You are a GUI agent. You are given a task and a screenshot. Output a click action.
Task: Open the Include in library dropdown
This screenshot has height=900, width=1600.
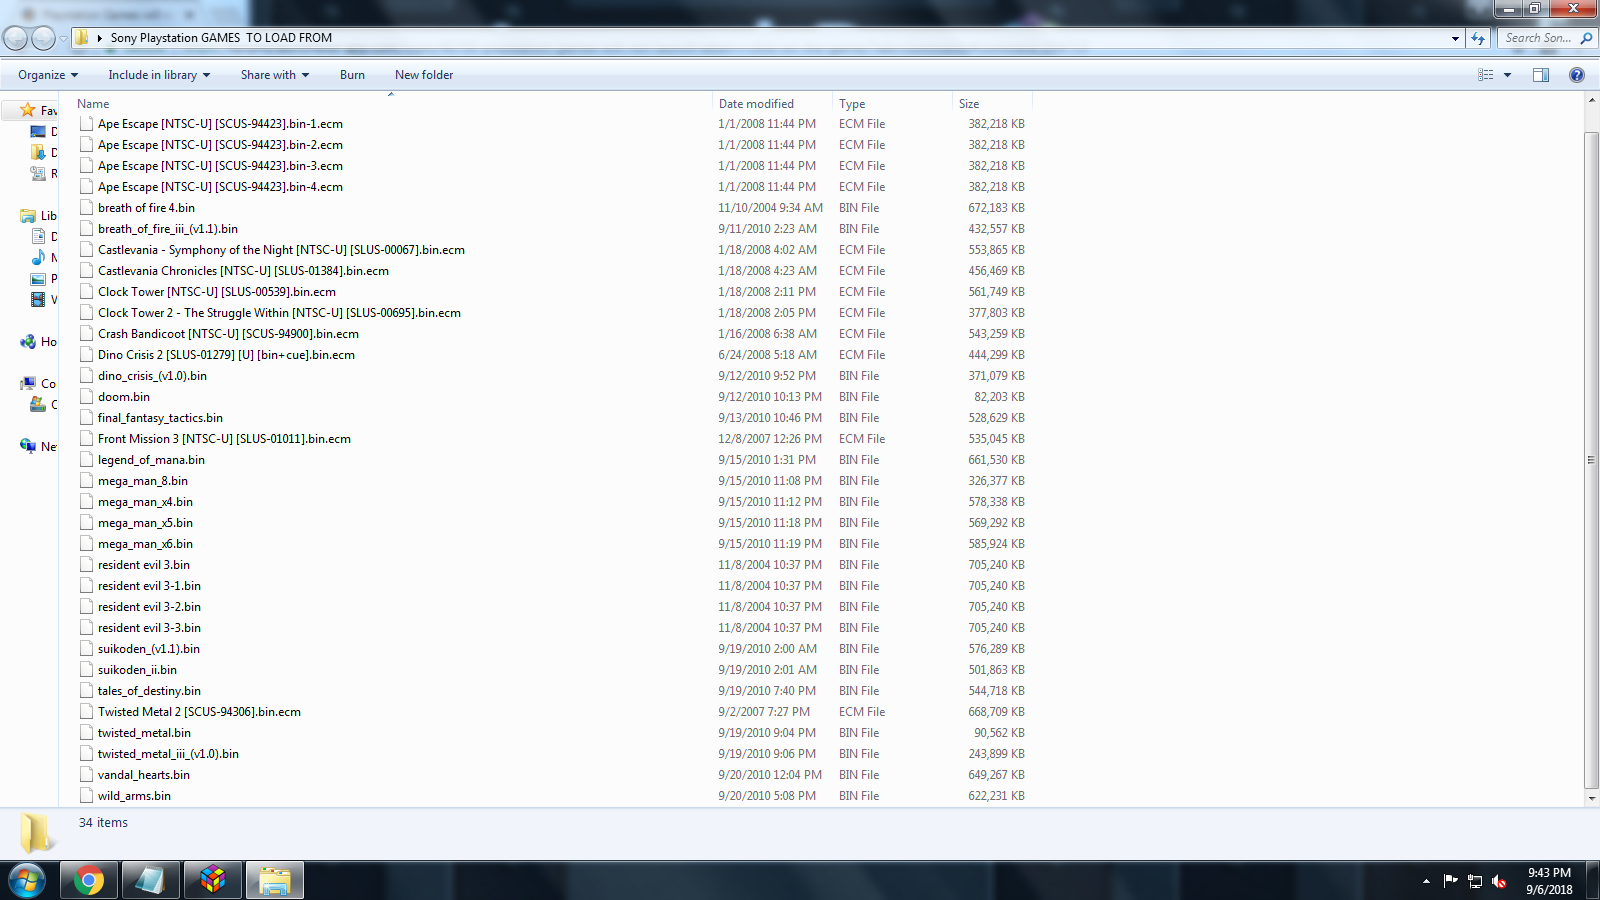click(159, 75)
